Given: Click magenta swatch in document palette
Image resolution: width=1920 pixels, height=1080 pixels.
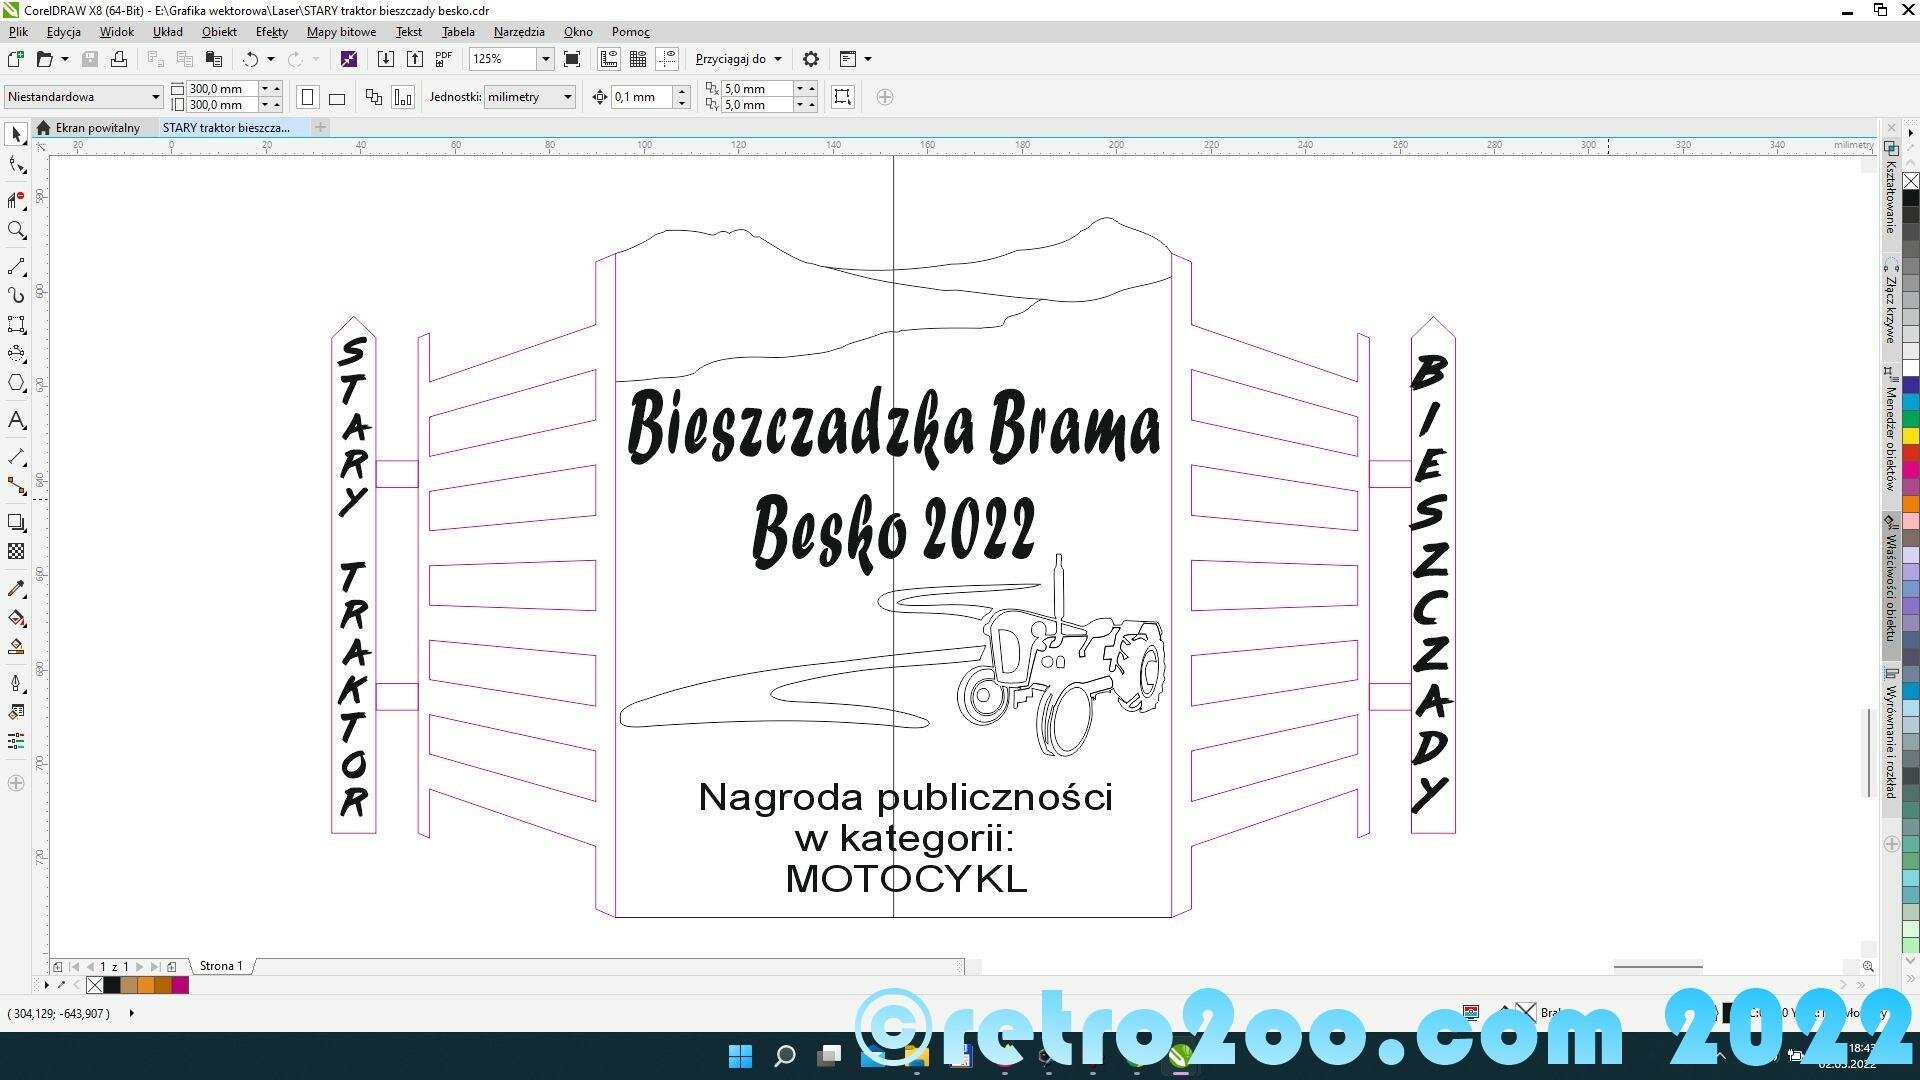Looking at the screenshot, I should (180, 985).
